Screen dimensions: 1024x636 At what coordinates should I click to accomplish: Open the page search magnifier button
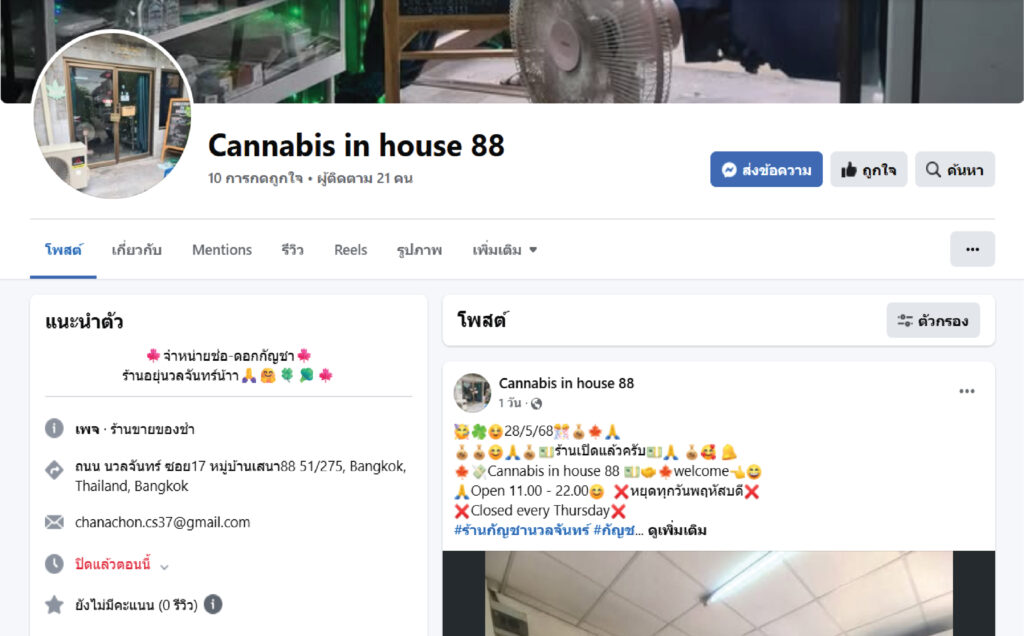(955, 170)
